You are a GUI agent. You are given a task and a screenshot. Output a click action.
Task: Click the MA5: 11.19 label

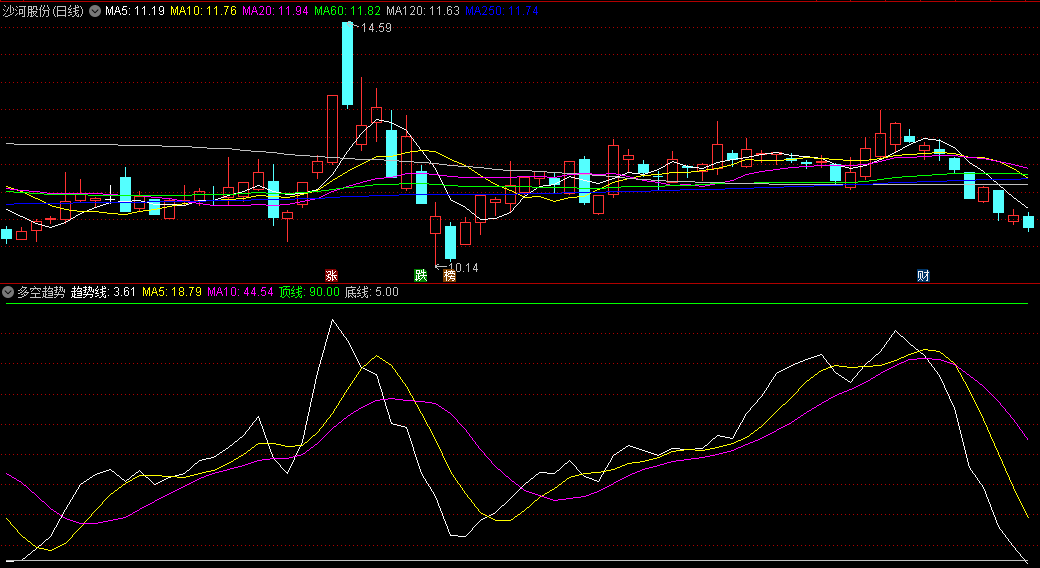pos(135,11)
